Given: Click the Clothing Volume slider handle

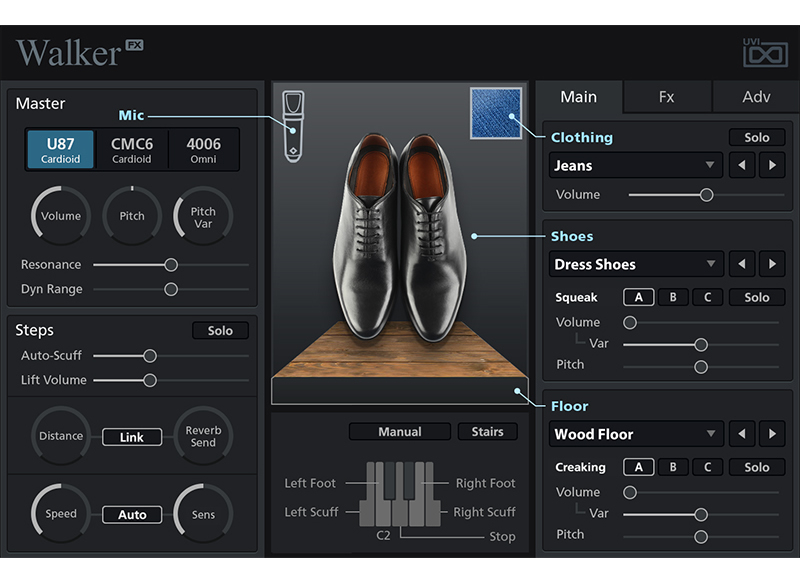Looking at the screenshot, I should [706, 194].
